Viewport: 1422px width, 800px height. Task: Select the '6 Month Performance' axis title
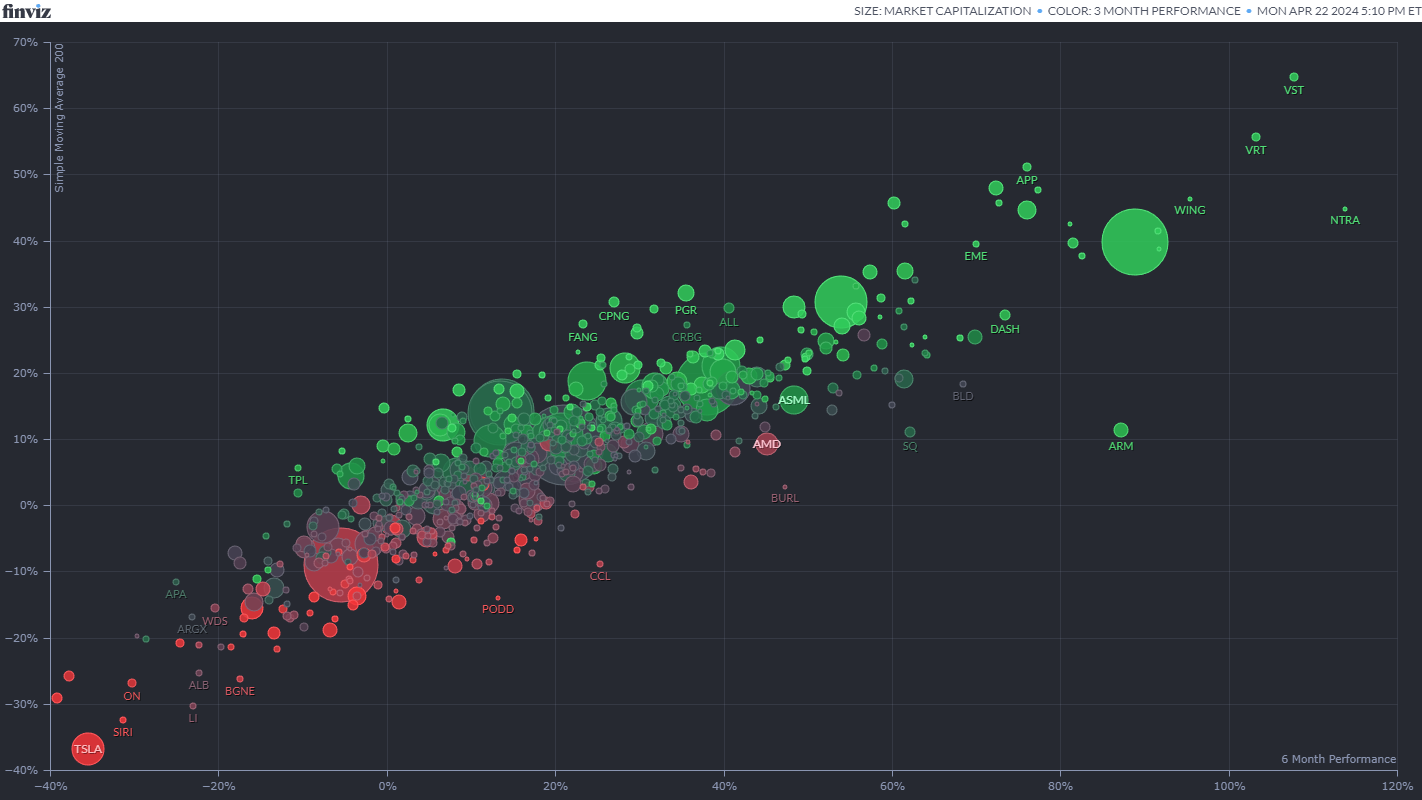click(x=1338, y=759)
